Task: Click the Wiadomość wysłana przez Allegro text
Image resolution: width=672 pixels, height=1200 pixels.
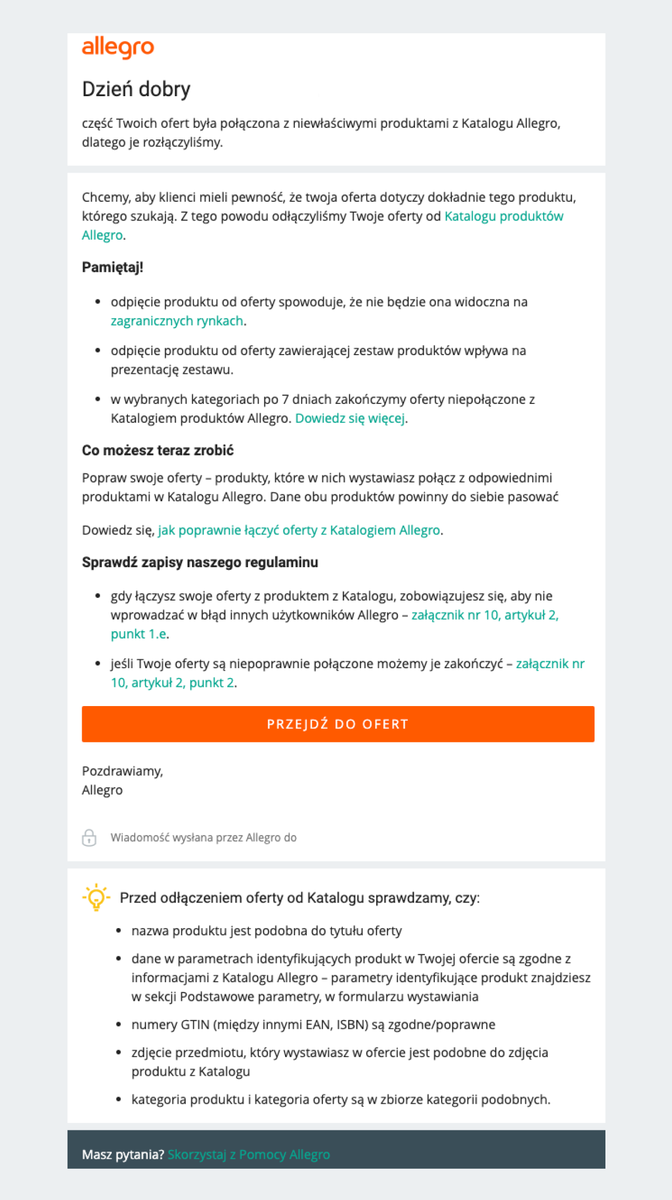Action: coord(203,838)
